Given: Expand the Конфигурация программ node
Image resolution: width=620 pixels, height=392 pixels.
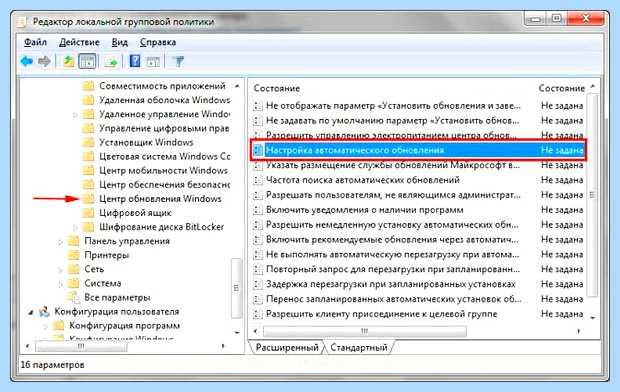Looking at the screenshot, I should click(45, 326).
